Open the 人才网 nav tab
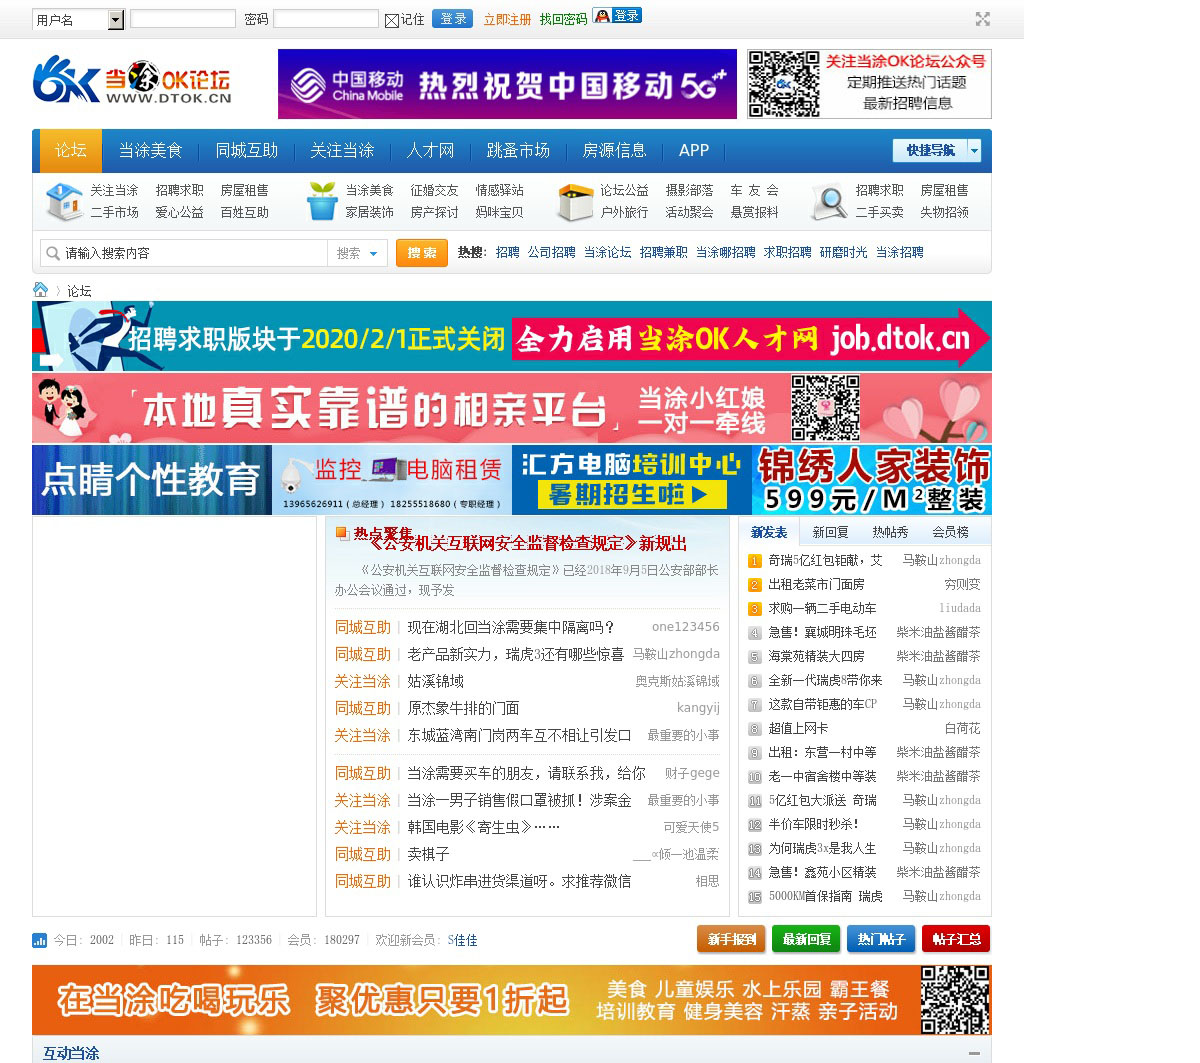The image size is (1200, 1063). pos(431,150)
